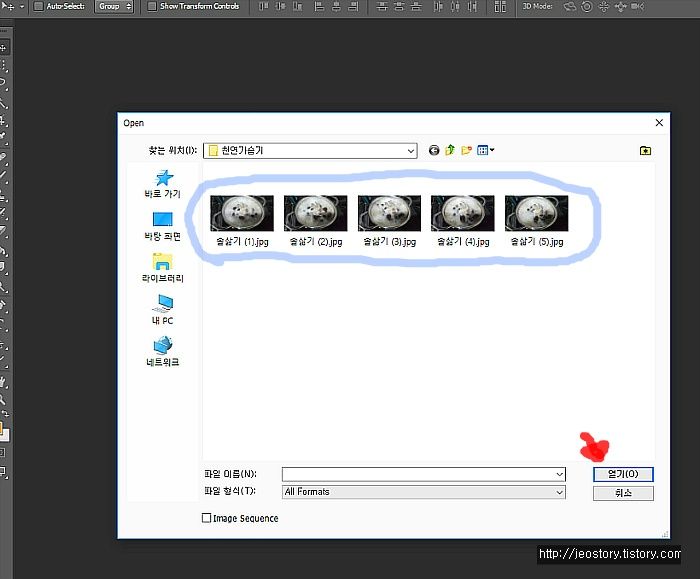Select thumbnail of 솔삼기 (1).jpg
The image size is (700, 579).
click(x=242, y=213)
